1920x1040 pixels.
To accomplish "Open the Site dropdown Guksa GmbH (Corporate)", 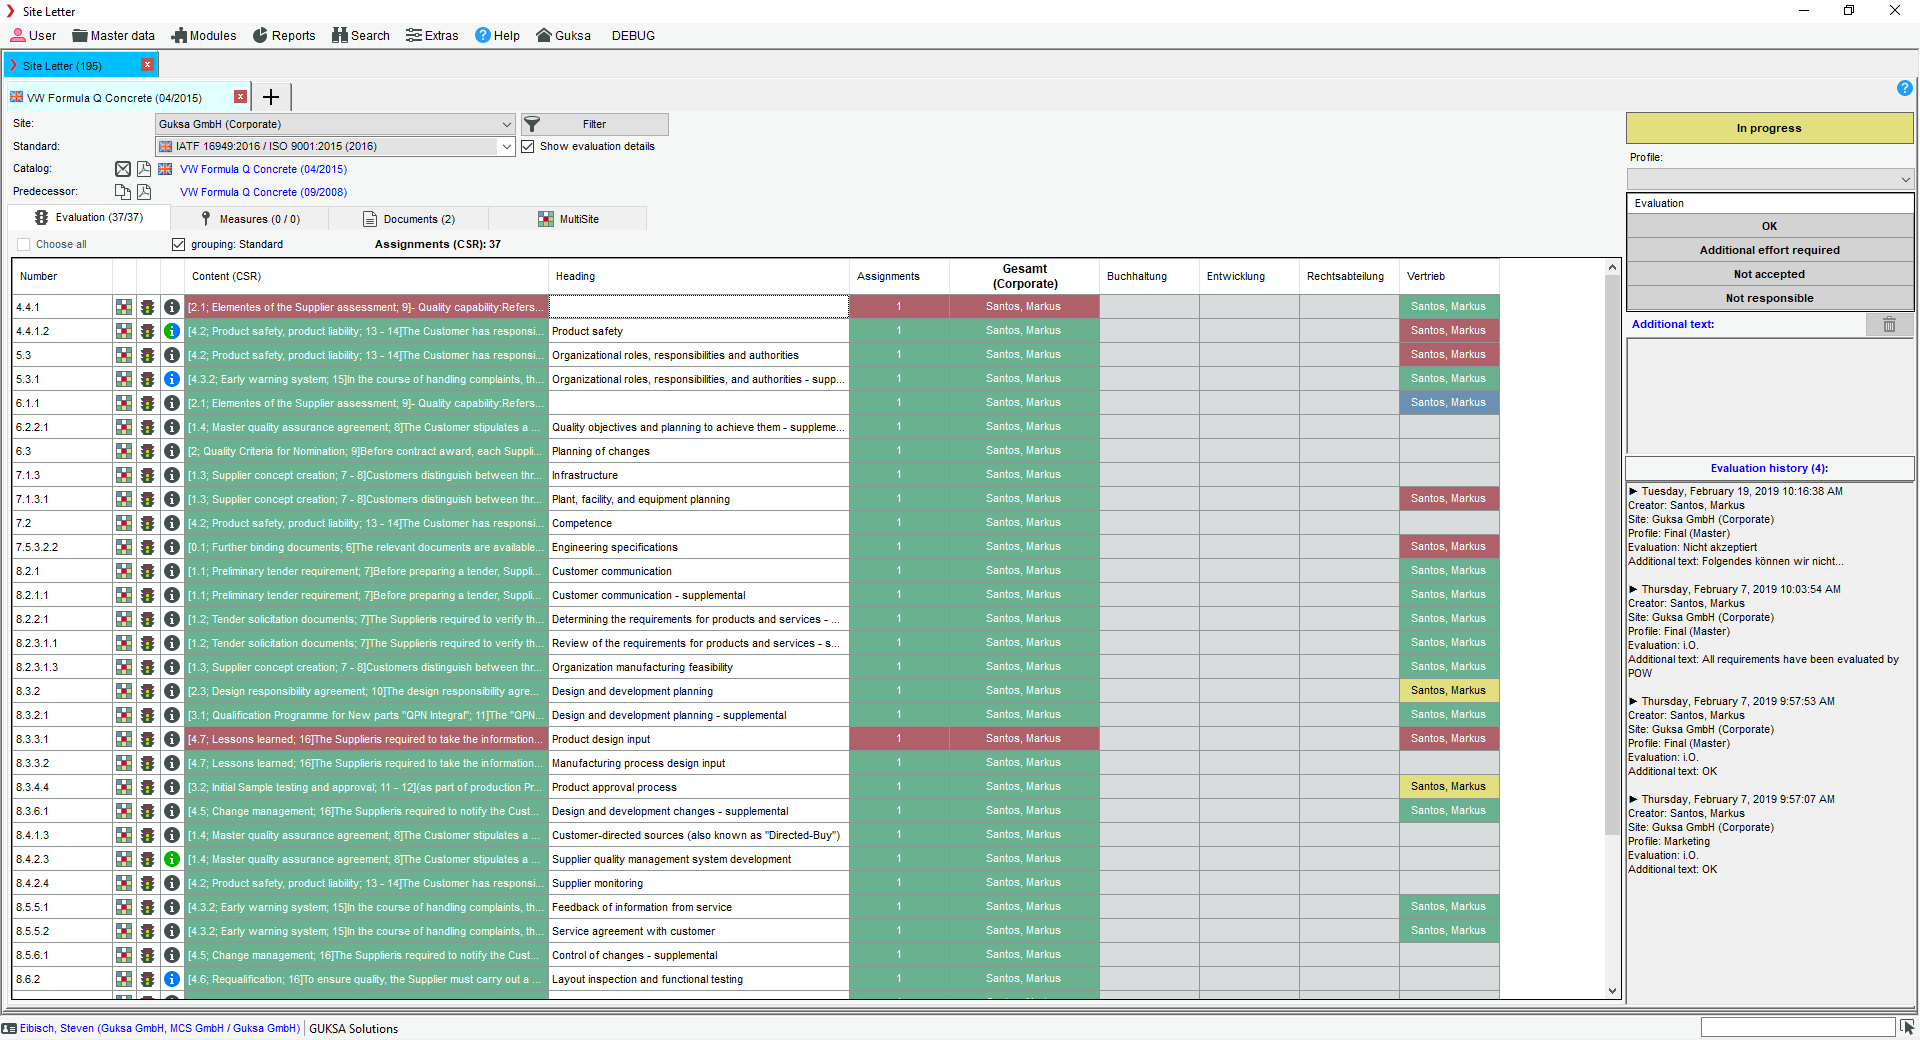I will [335, 124].
